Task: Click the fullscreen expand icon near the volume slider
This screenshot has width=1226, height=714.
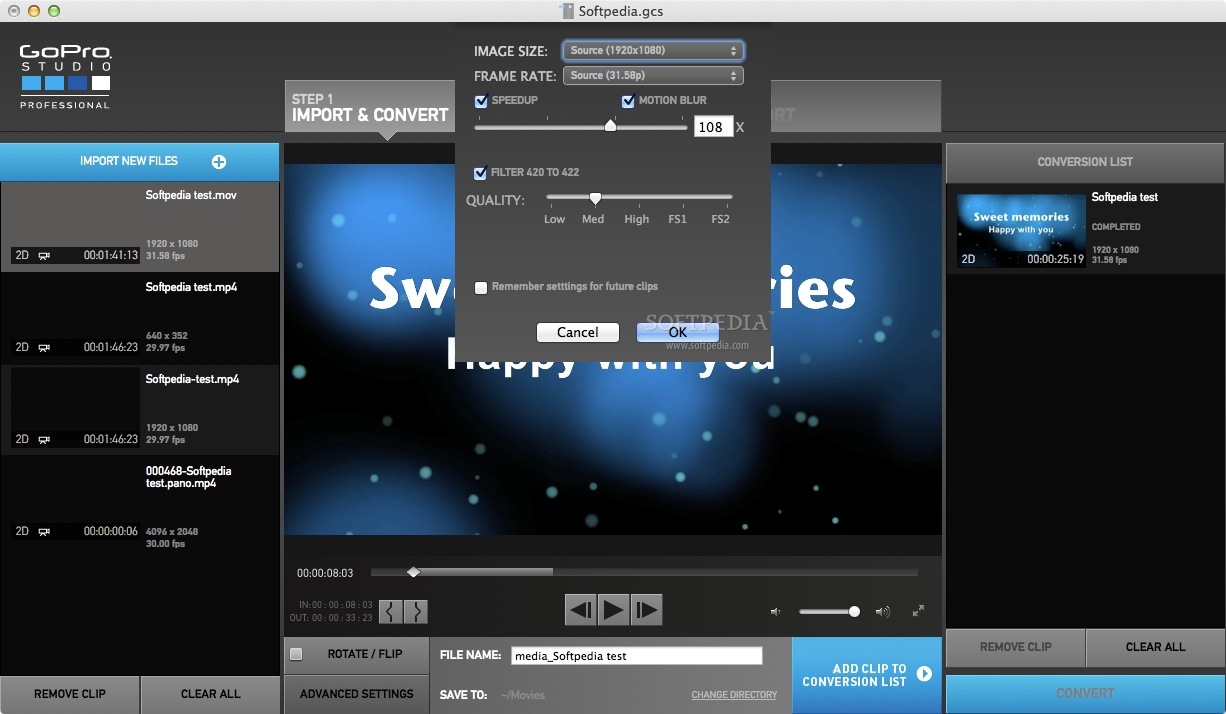Action: [x=918, y=609]
